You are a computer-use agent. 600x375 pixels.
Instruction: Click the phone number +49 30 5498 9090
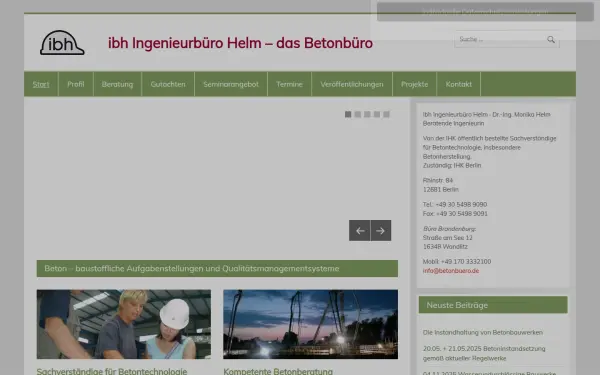(x=461, y=204)
